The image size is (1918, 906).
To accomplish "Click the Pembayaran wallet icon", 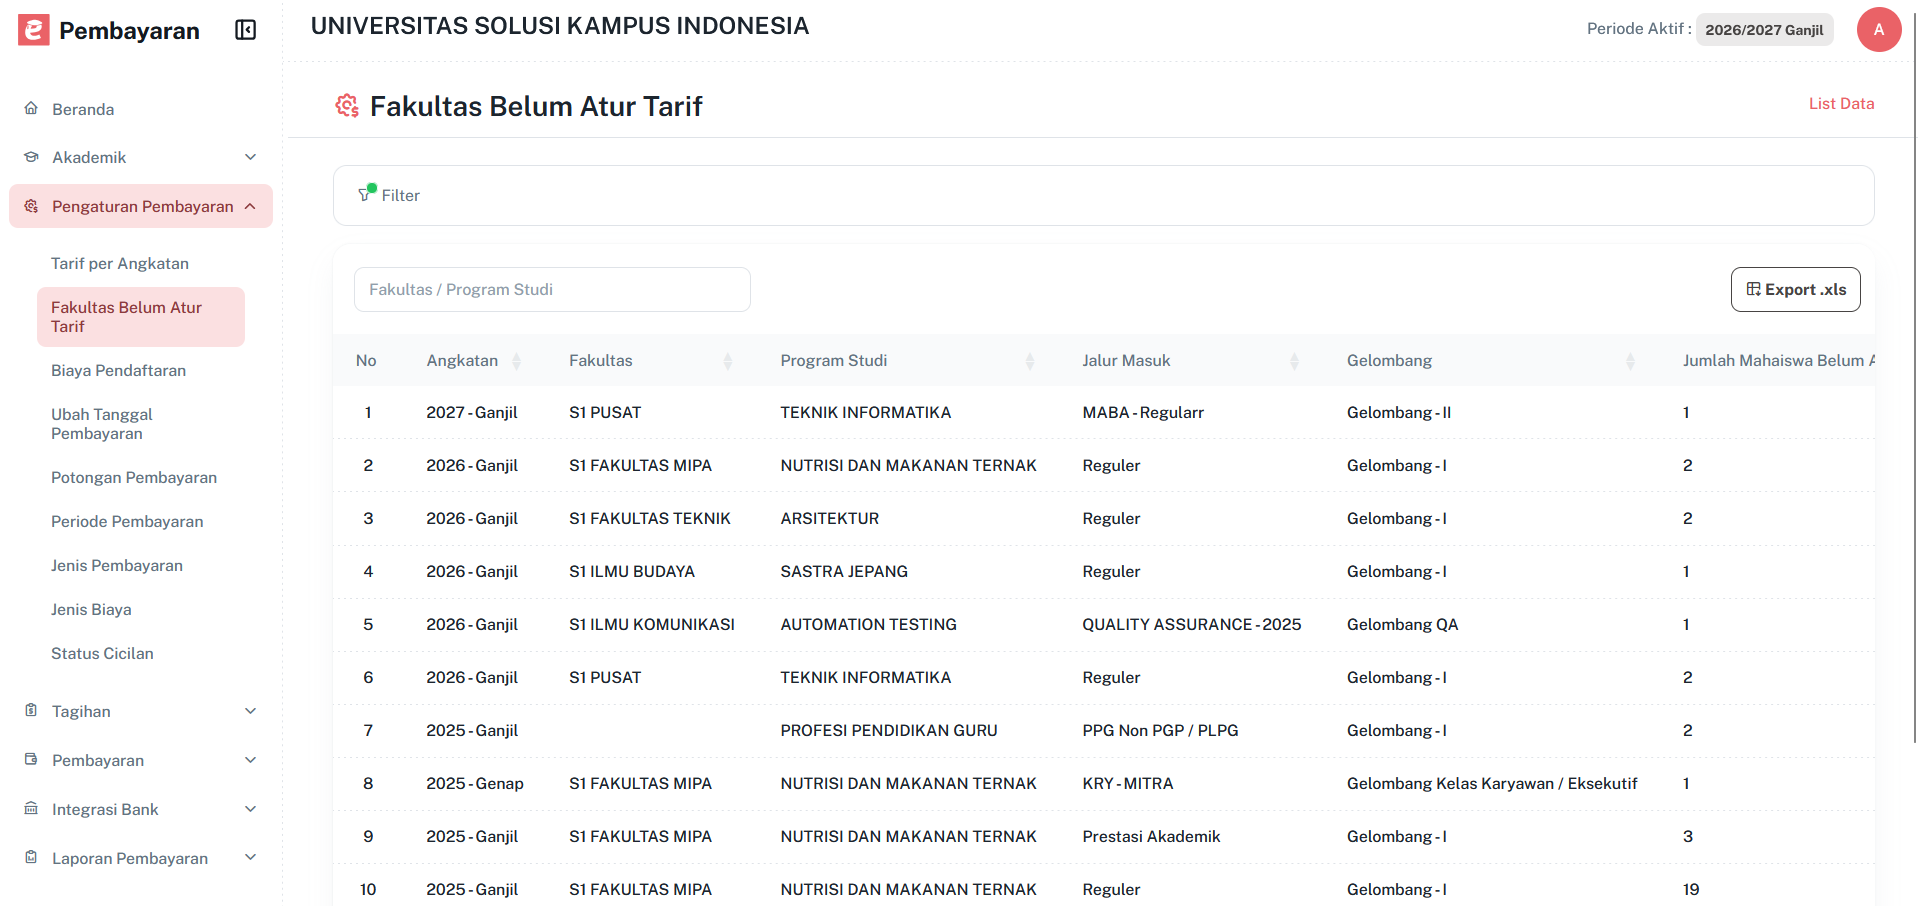I will click(31, 760).
